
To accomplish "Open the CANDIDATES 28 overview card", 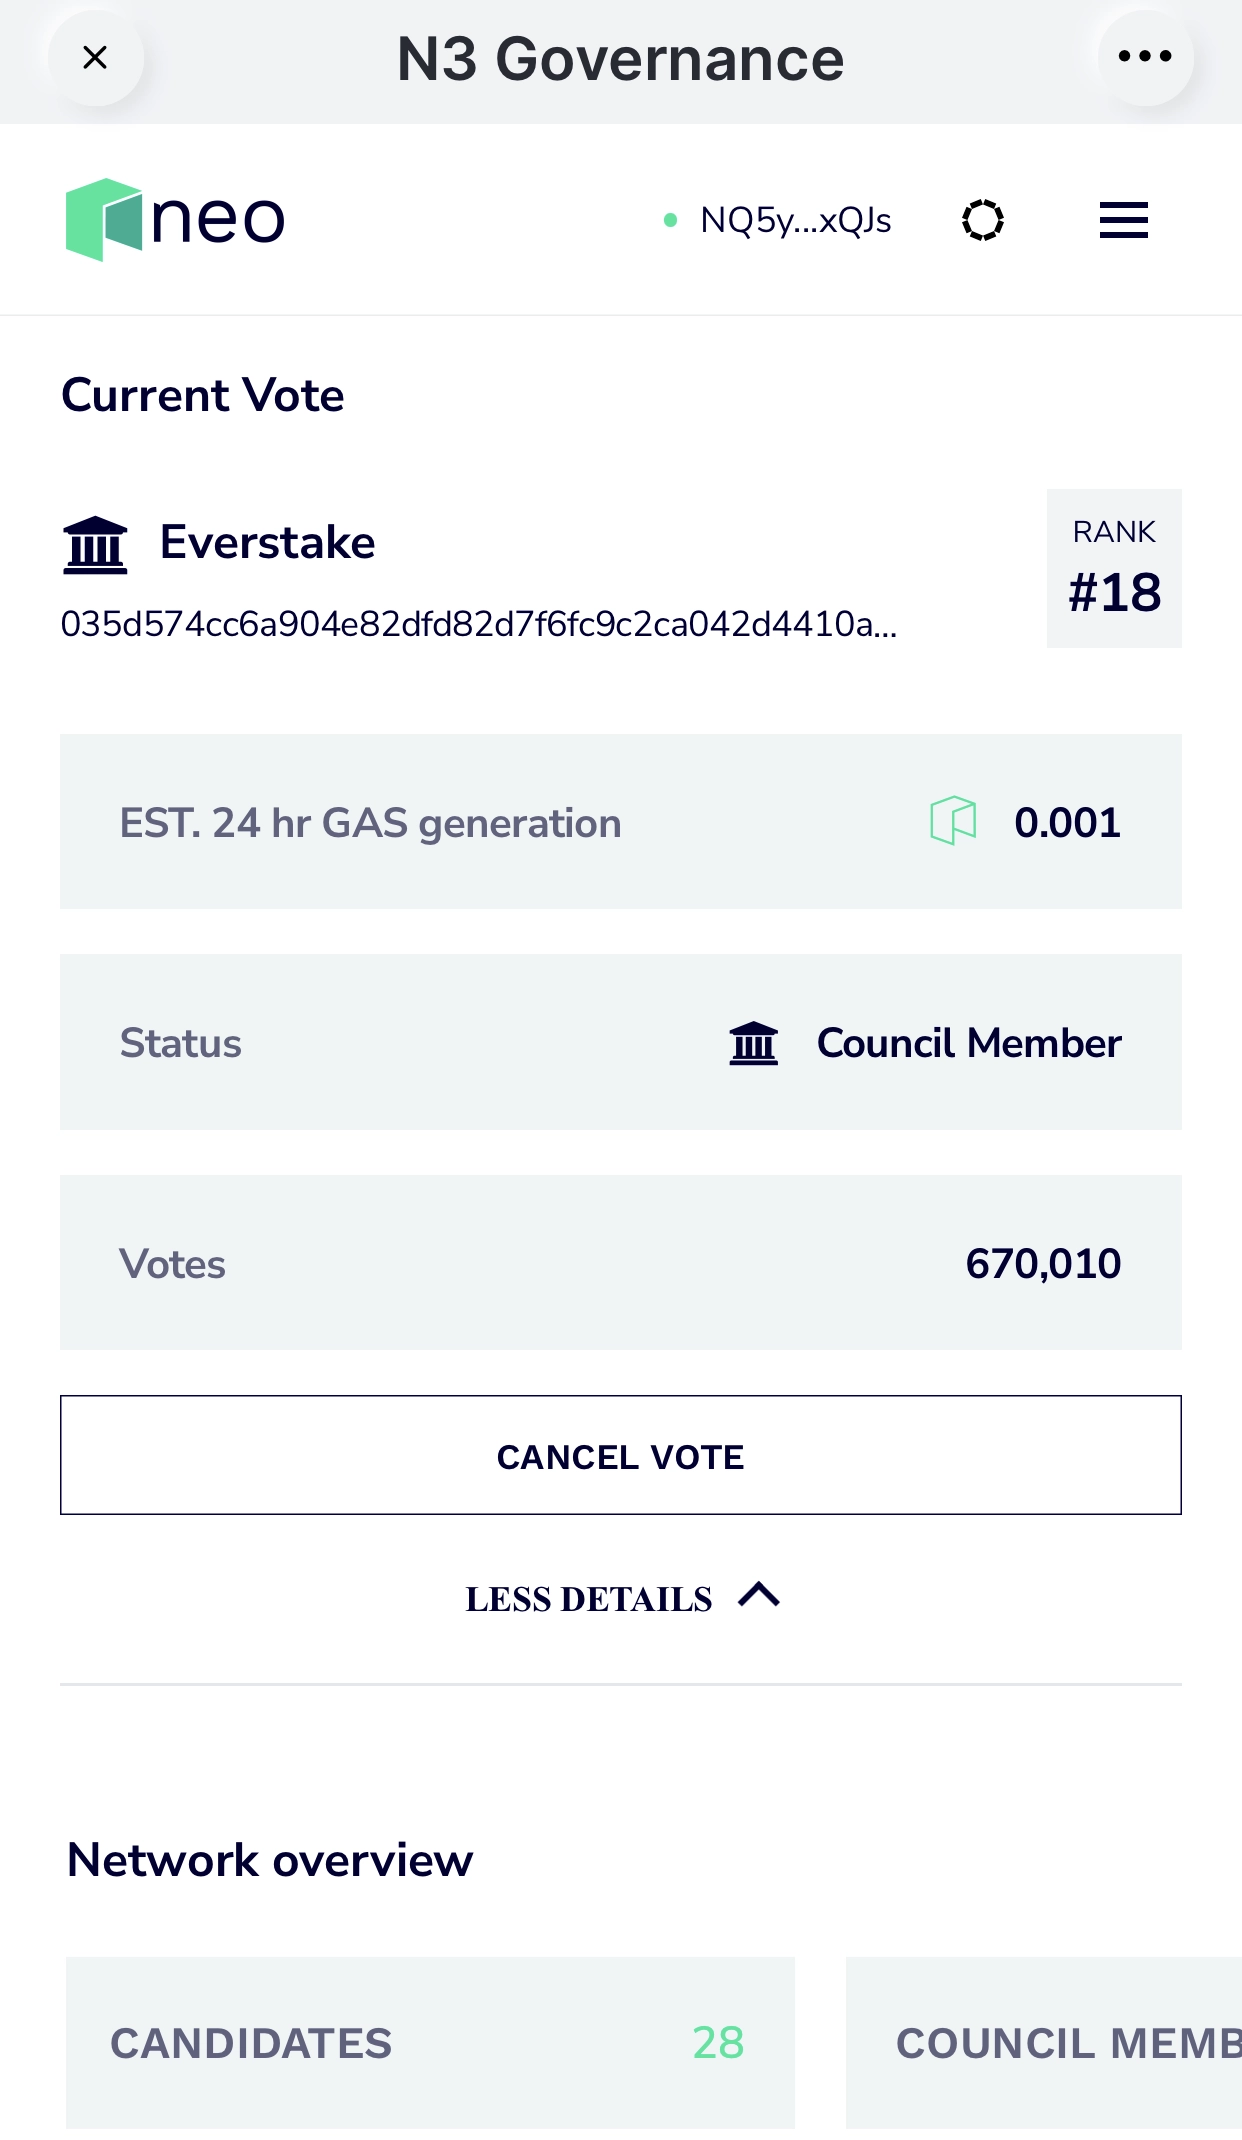I will [x=430, y=2043].
